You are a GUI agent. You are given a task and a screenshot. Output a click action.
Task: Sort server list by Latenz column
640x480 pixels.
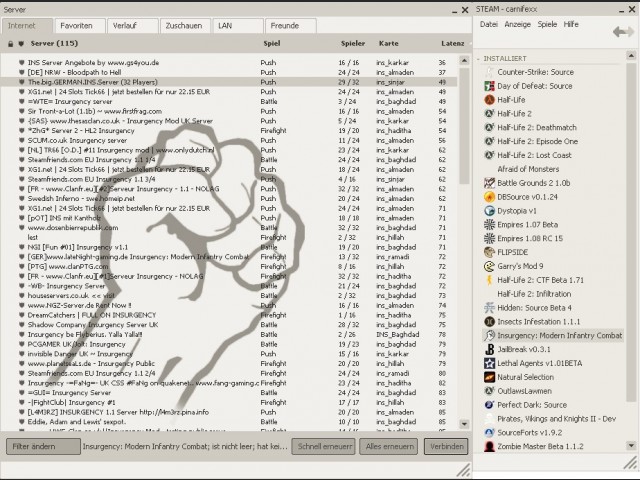452,44
